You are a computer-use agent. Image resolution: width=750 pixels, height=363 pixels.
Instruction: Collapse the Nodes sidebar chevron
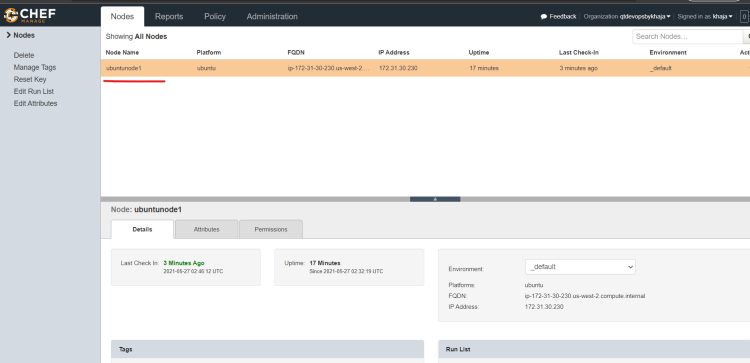tap(9, 35)
